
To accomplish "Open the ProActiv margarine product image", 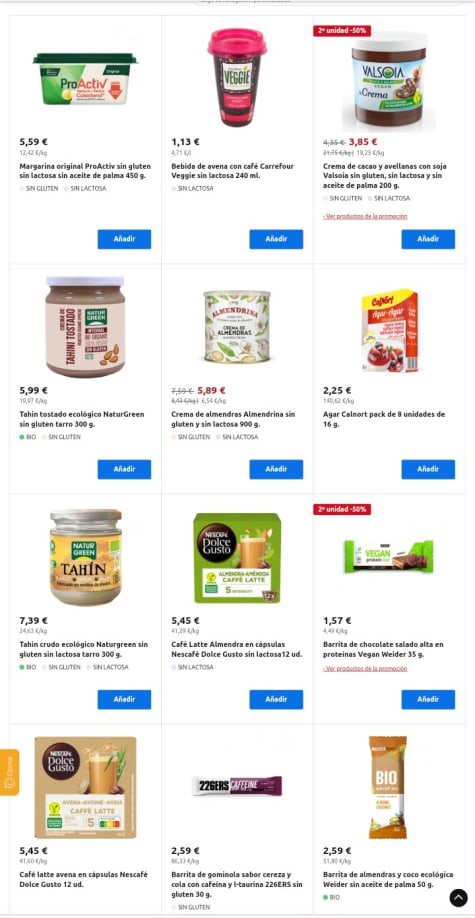I will click(86, 78).
